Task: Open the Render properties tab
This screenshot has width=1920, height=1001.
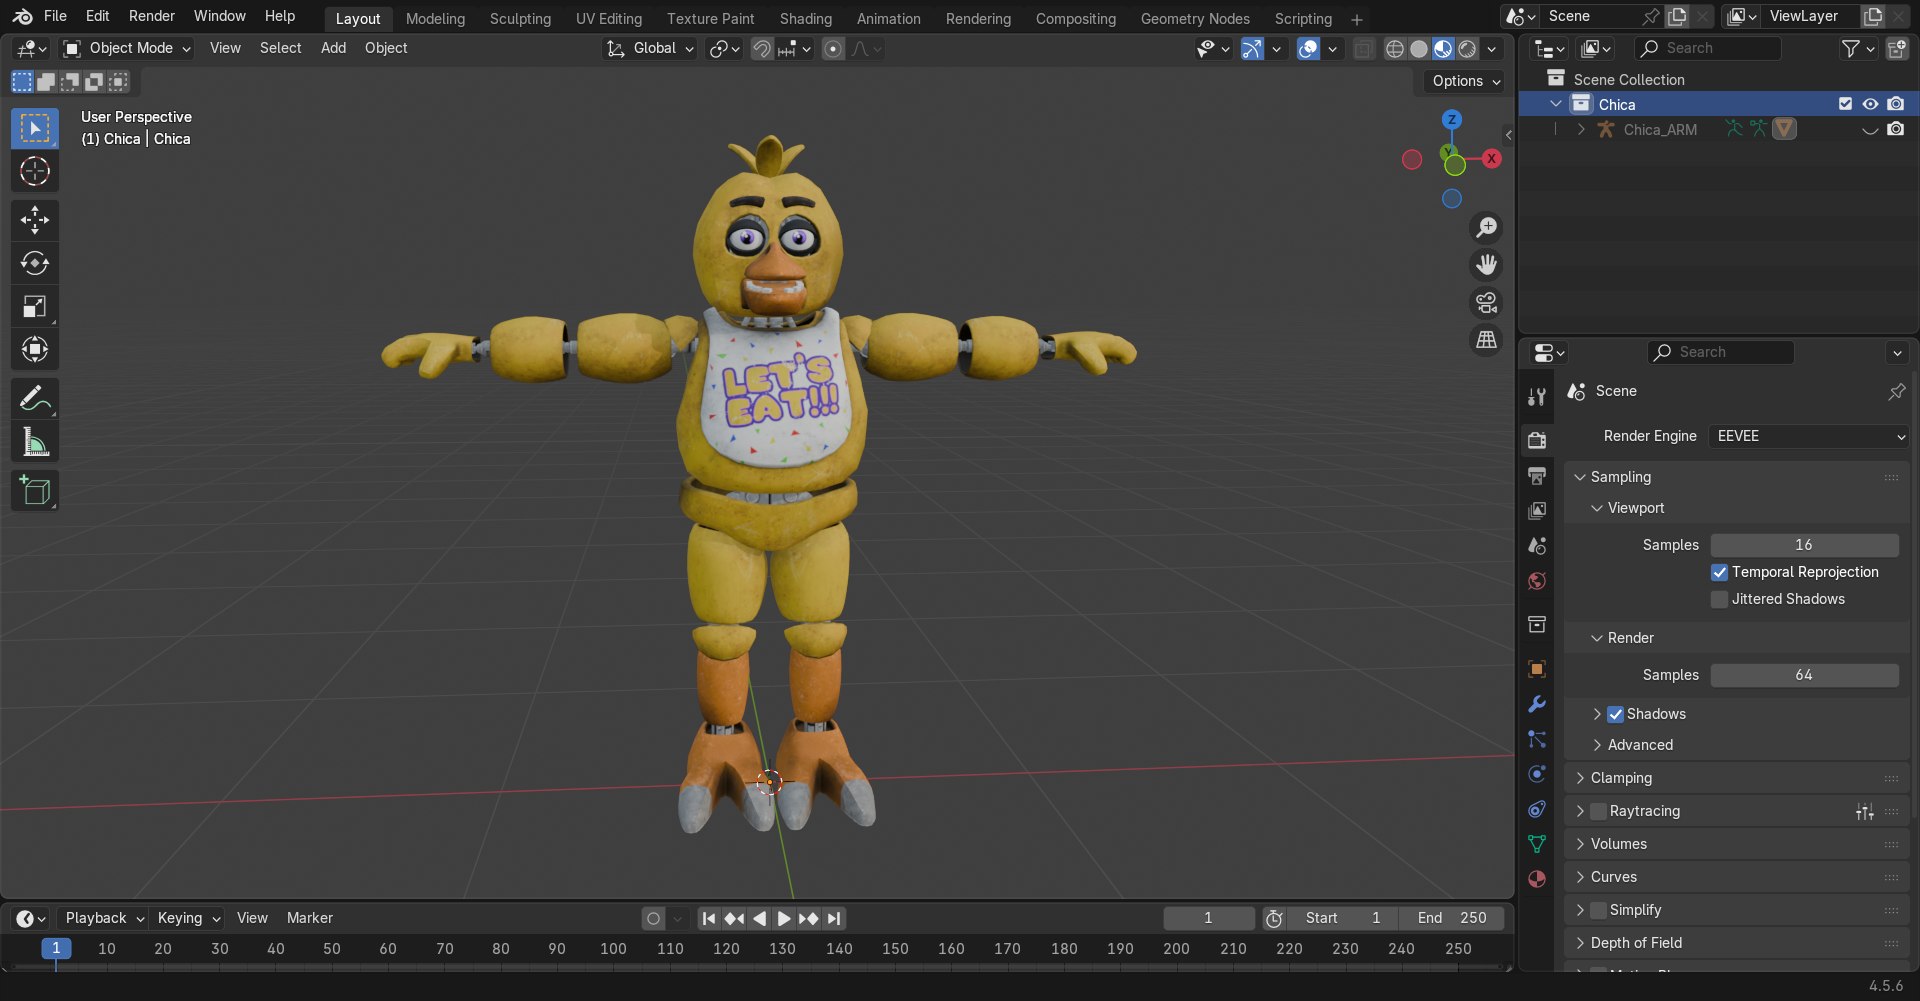Action: point(1537,440)
